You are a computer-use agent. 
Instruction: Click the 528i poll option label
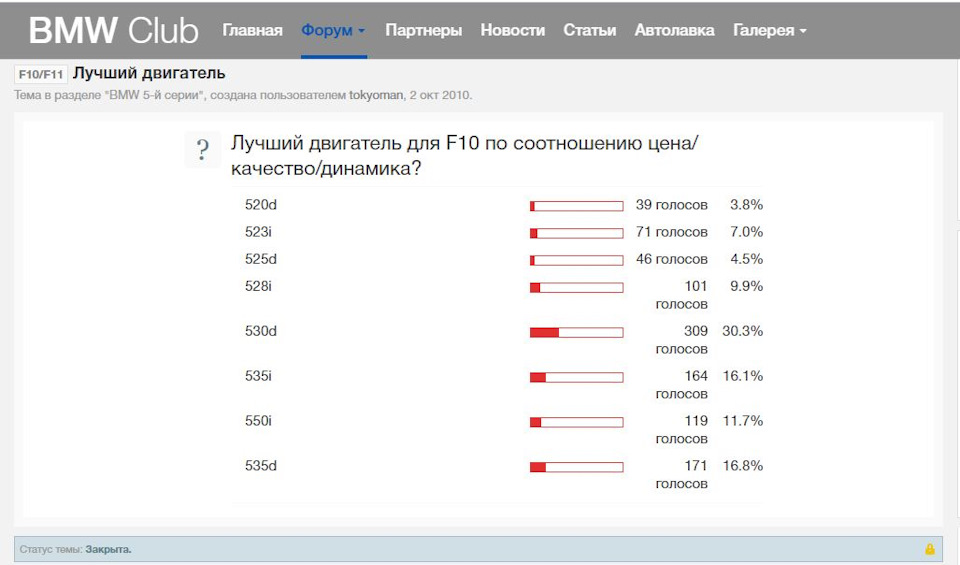[x=258, y=286]
